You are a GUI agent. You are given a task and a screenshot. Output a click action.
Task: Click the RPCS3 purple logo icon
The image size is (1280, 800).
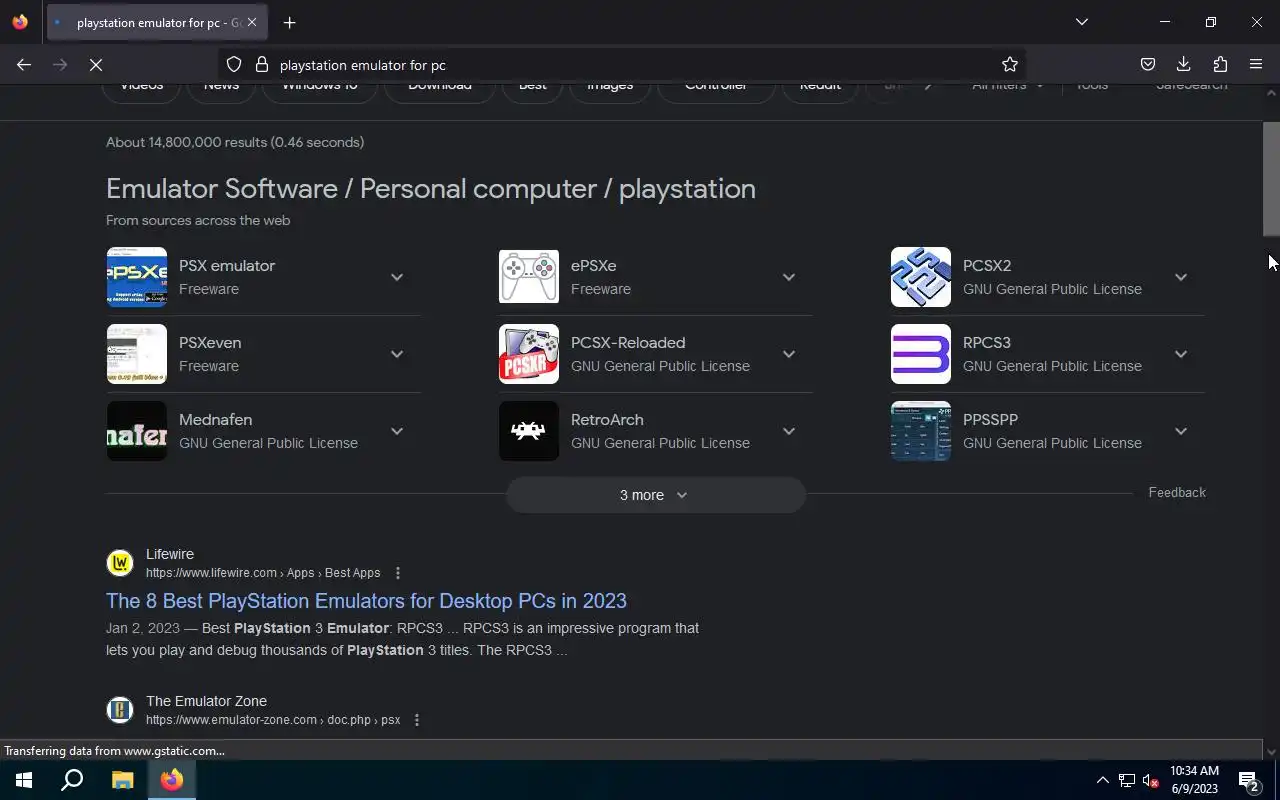pyautogui.click(x=921, y=354)
